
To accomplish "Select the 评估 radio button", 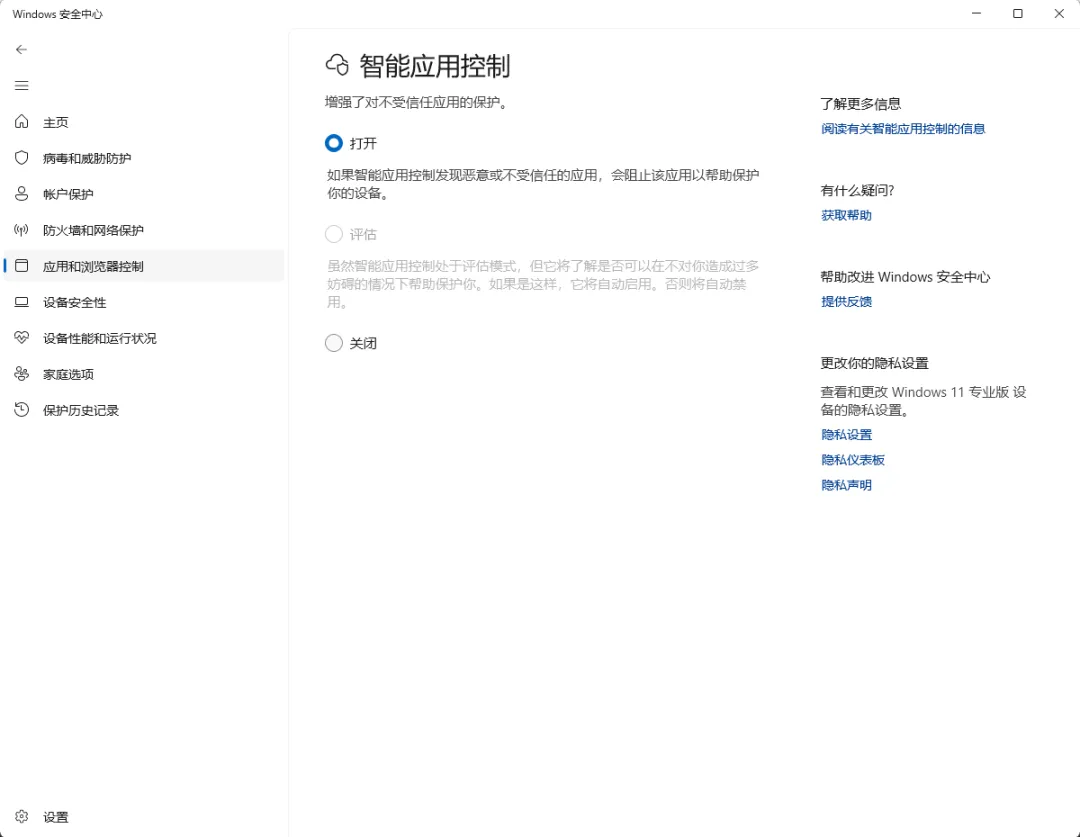I will coord(333,234).
